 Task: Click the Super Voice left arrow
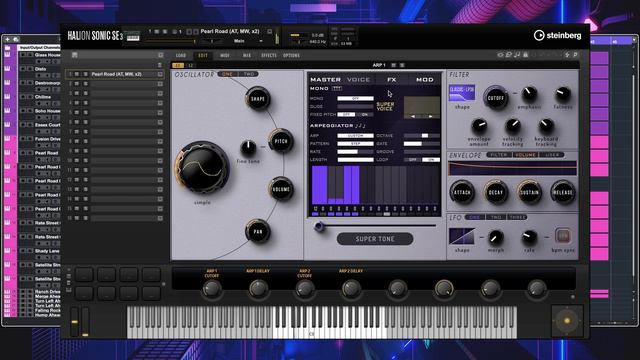(x=413, y=116)
